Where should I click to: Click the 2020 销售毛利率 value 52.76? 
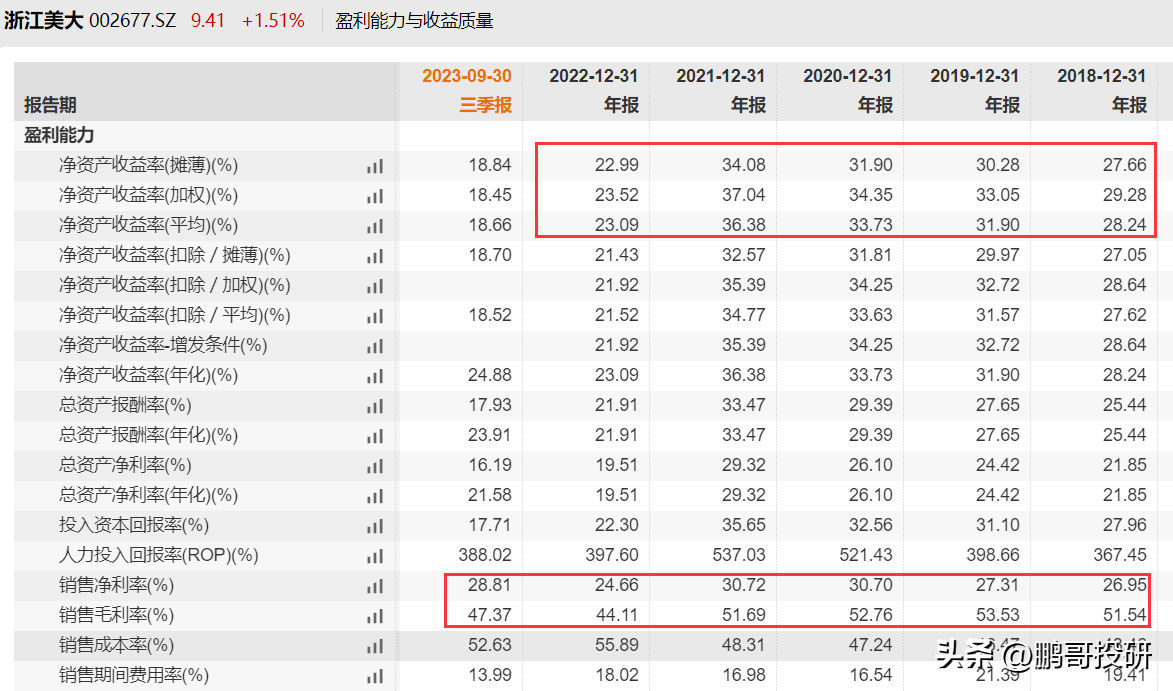click(x=871, y=615)
